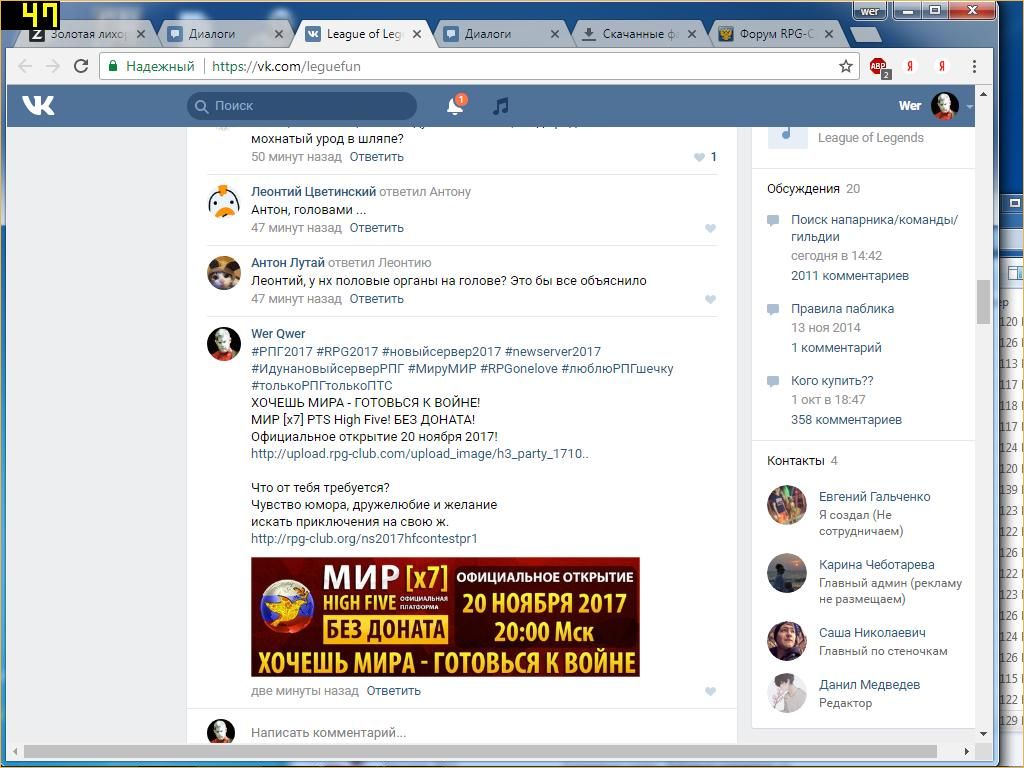Open the Обсуждения discussions section
This screenshot has width=1024, height=768.
[803, 189]
